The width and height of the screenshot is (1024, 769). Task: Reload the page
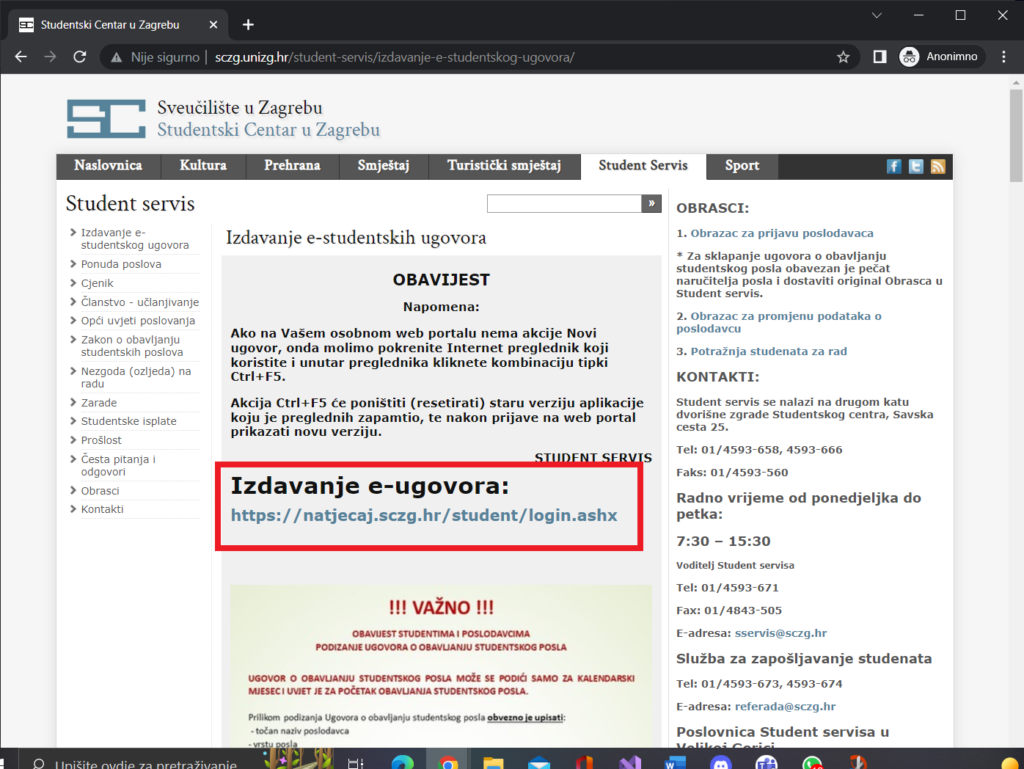tap(80, 57)
